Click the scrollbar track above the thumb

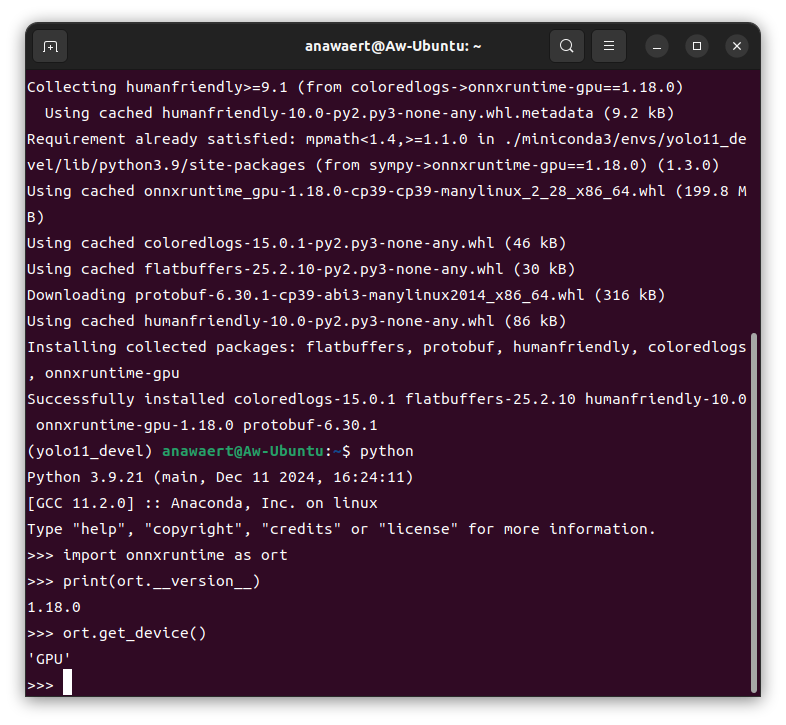coord(754,200)
